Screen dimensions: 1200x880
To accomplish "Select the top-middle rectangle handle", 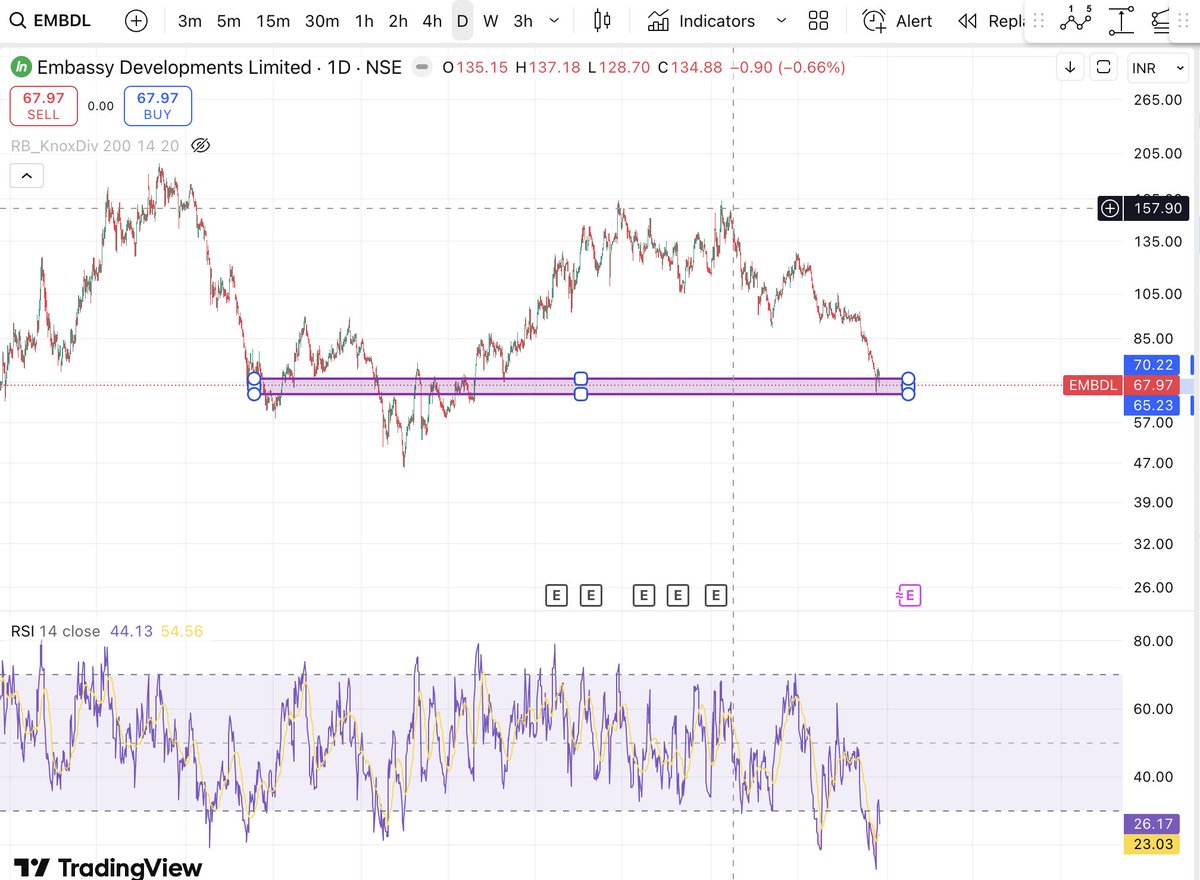I will tap(581, 379).
